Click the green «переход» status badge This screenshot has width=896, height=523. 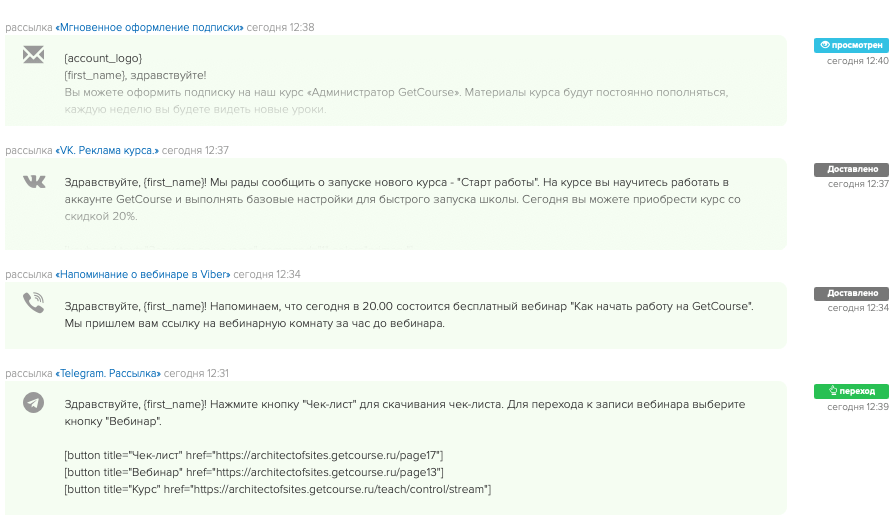851,391
